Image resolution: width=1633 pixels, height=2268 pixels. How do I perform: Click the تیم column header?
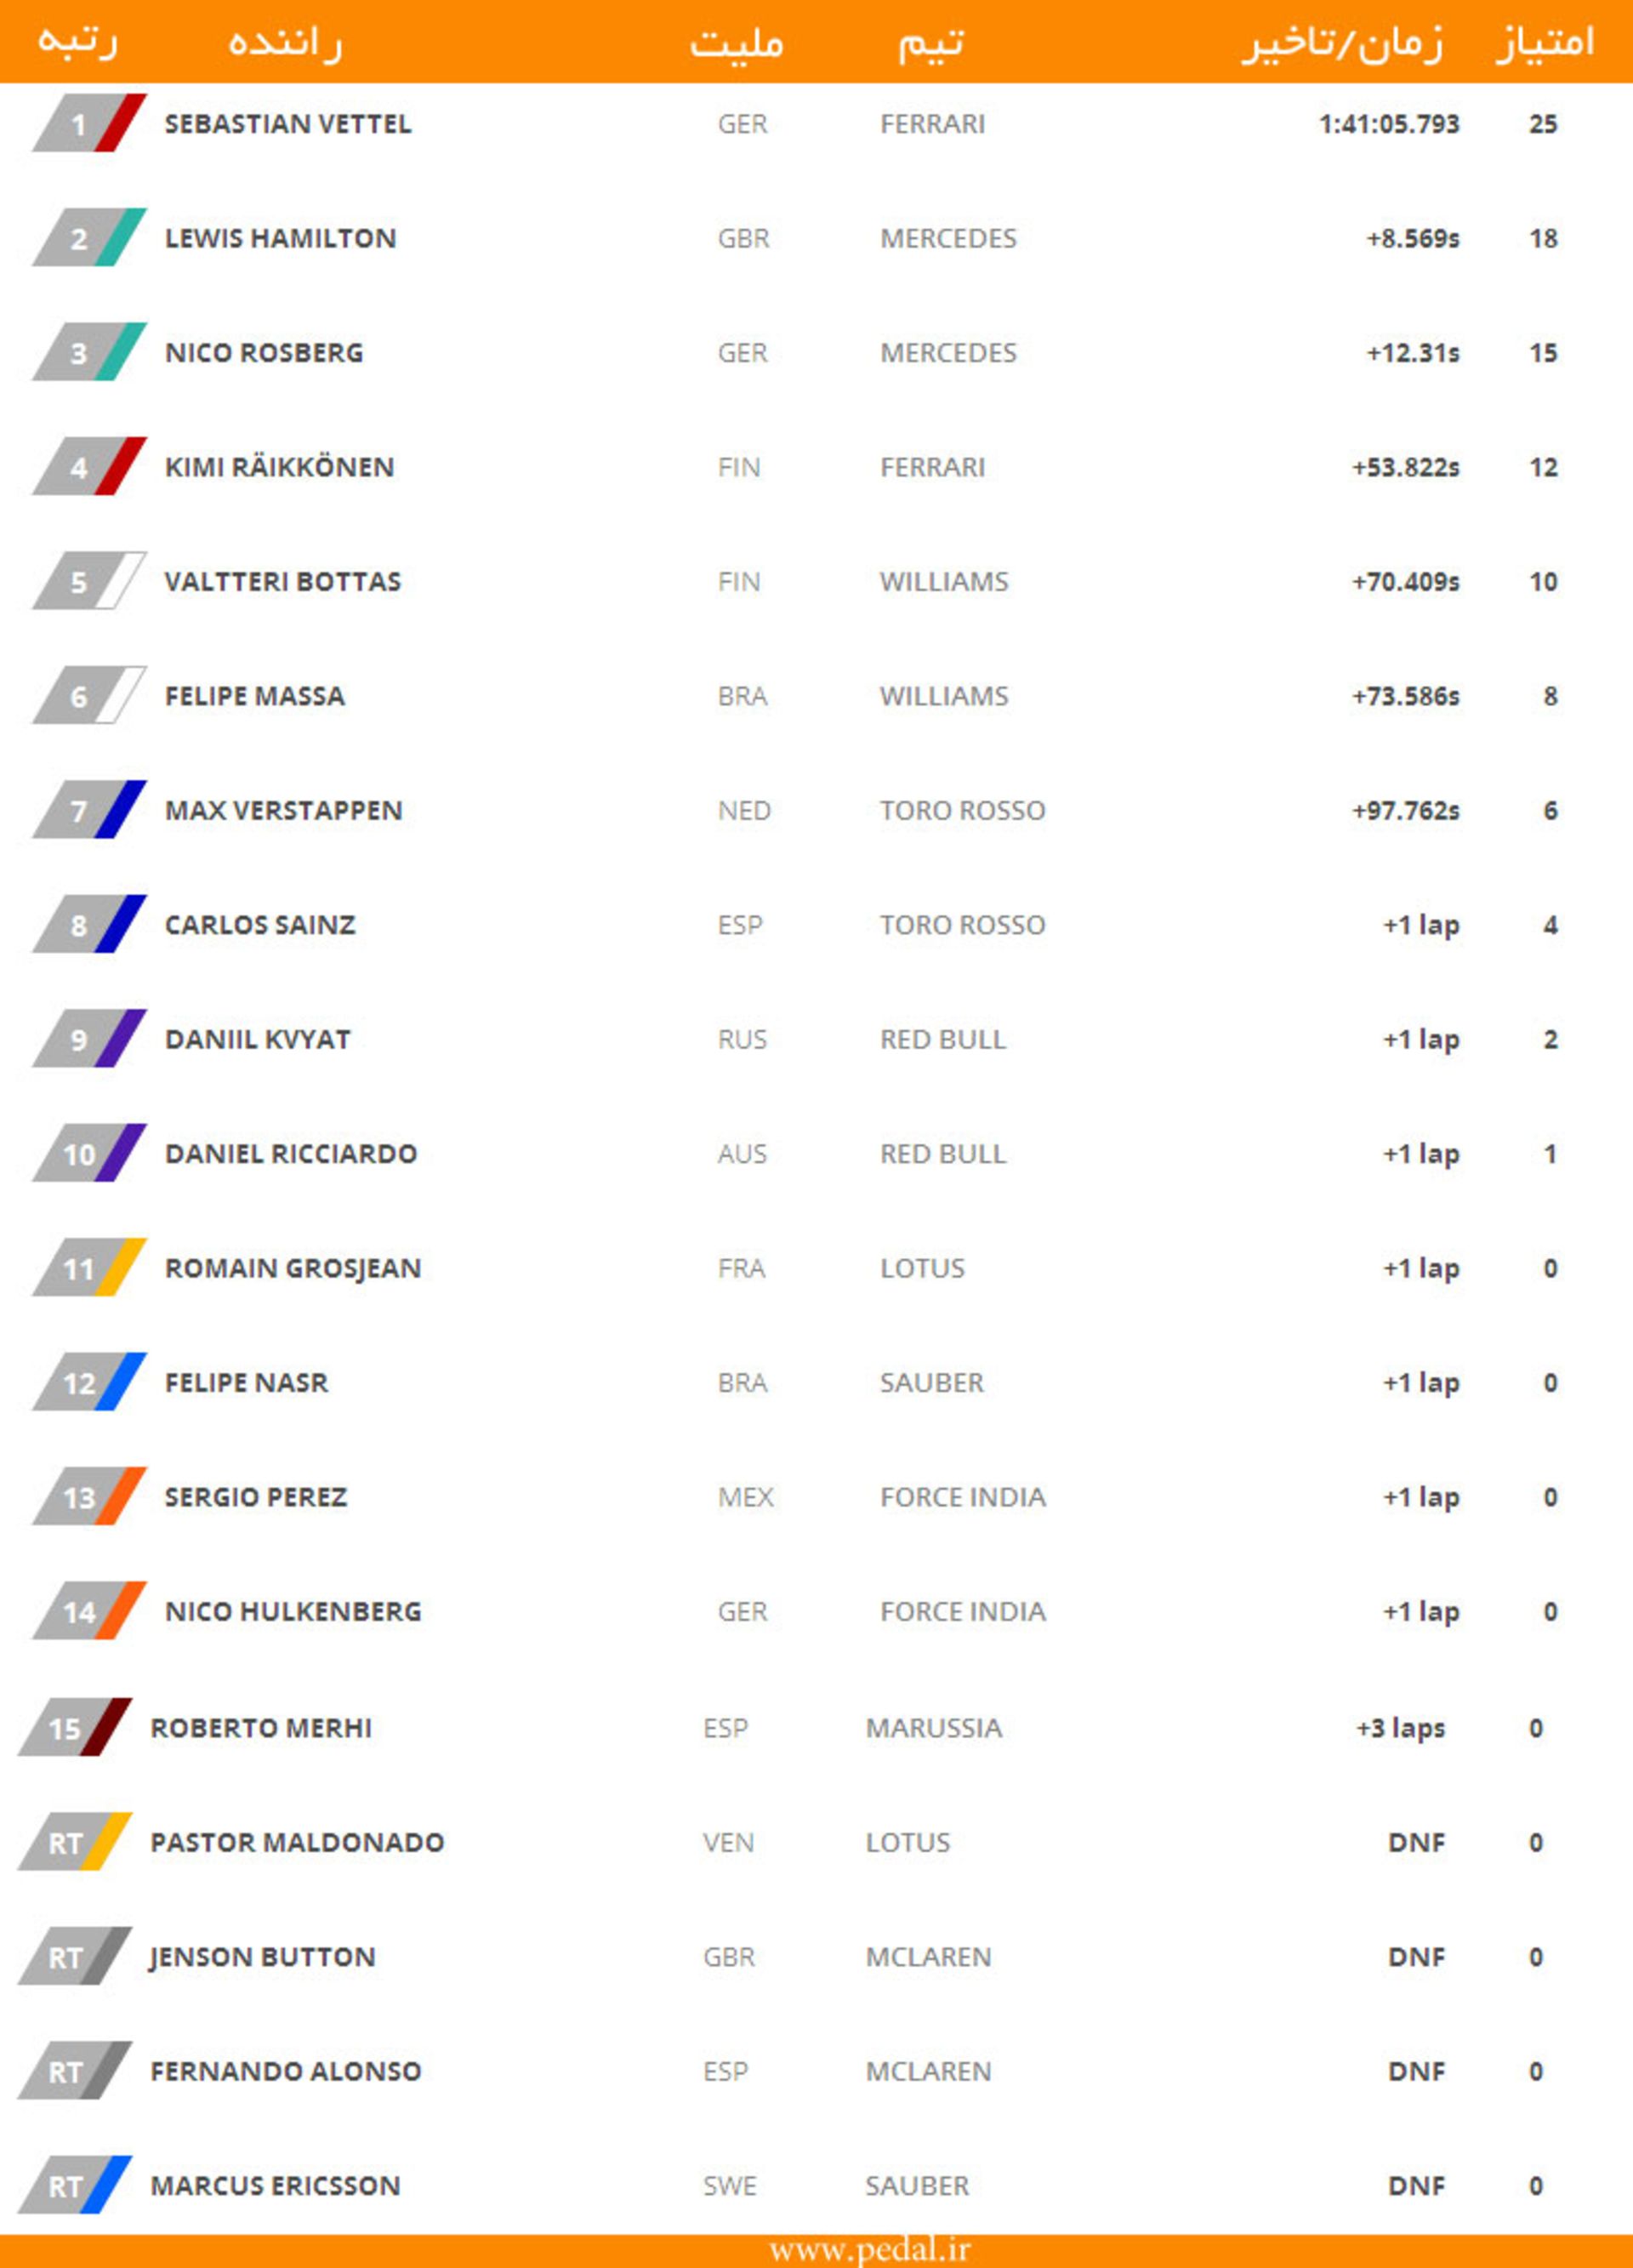[x=930, y=42]
